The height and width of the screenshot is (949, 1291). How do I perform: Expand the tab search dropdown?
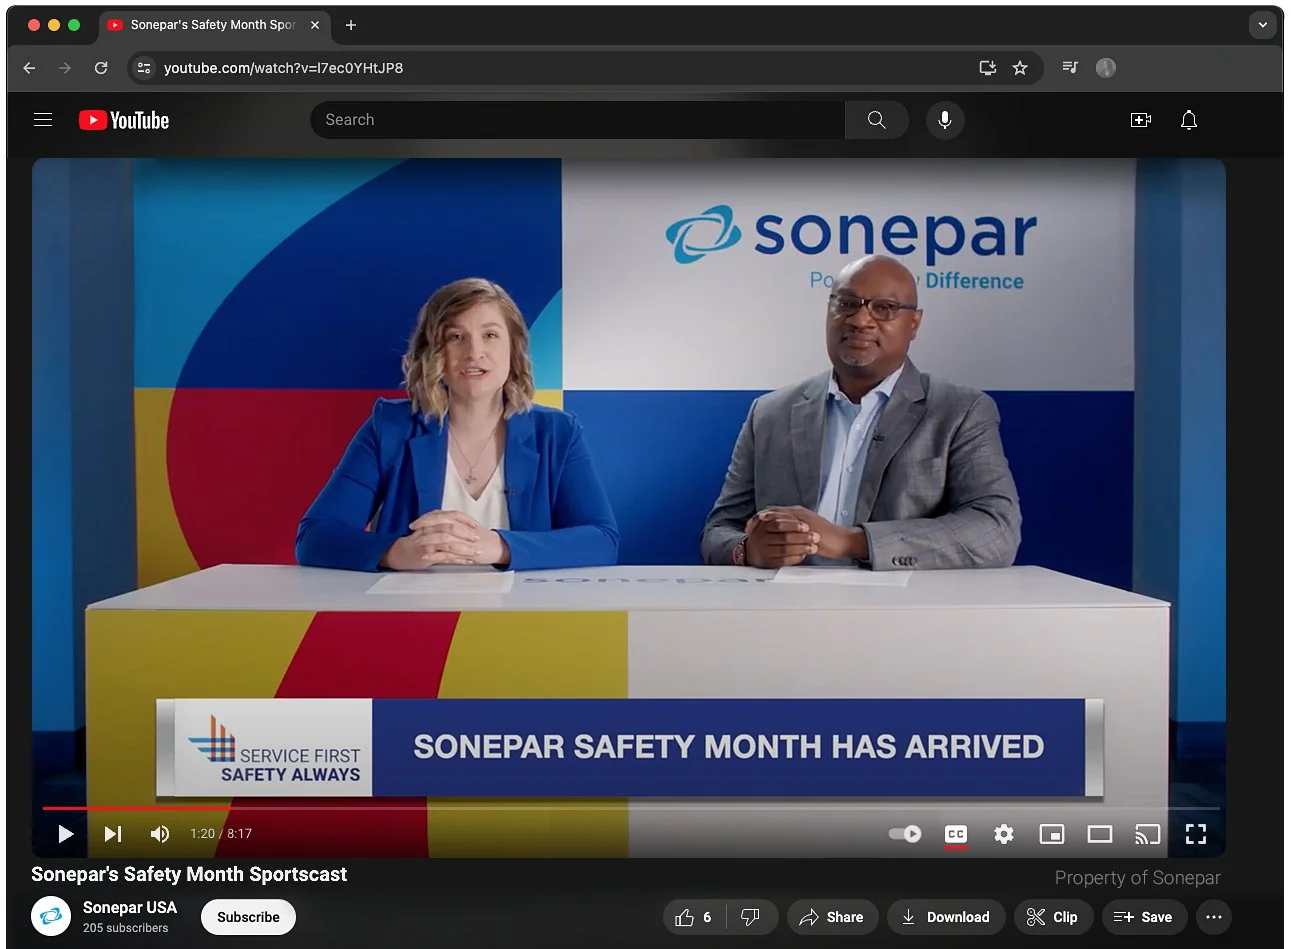[x=1263, y=25]
